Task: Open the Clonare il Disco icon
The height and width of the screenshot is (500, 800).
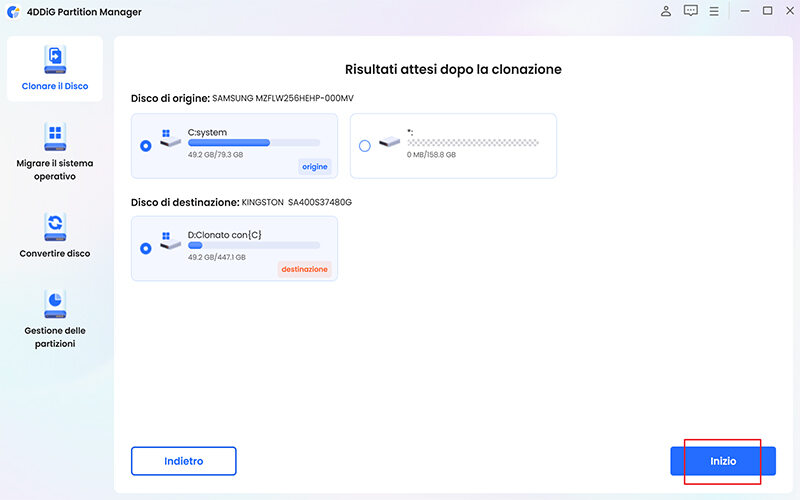Action: pyautogui.click(x=55, y=60)
